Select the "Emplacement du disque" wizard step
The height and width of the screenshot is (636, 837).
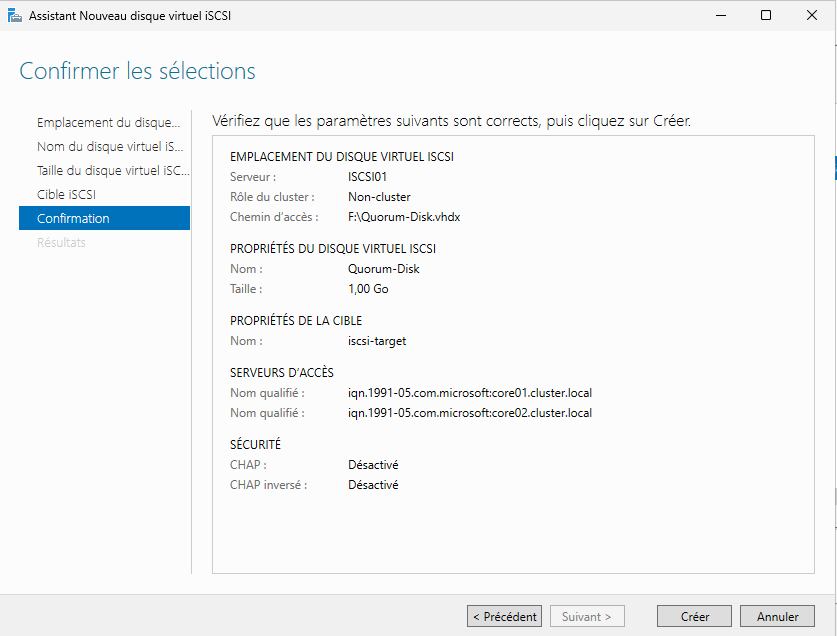(x=107, y=122)
